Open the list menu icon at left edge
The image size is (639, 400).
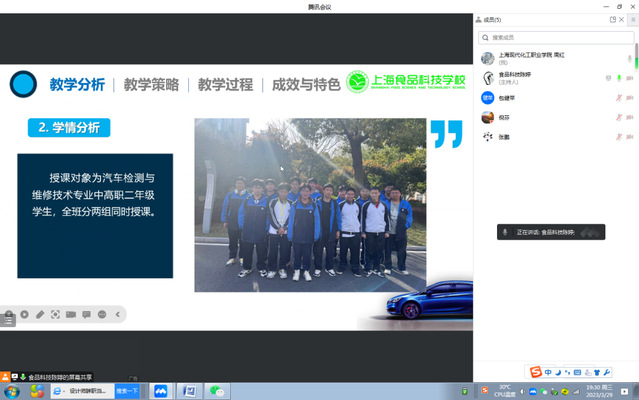point(8,321)
